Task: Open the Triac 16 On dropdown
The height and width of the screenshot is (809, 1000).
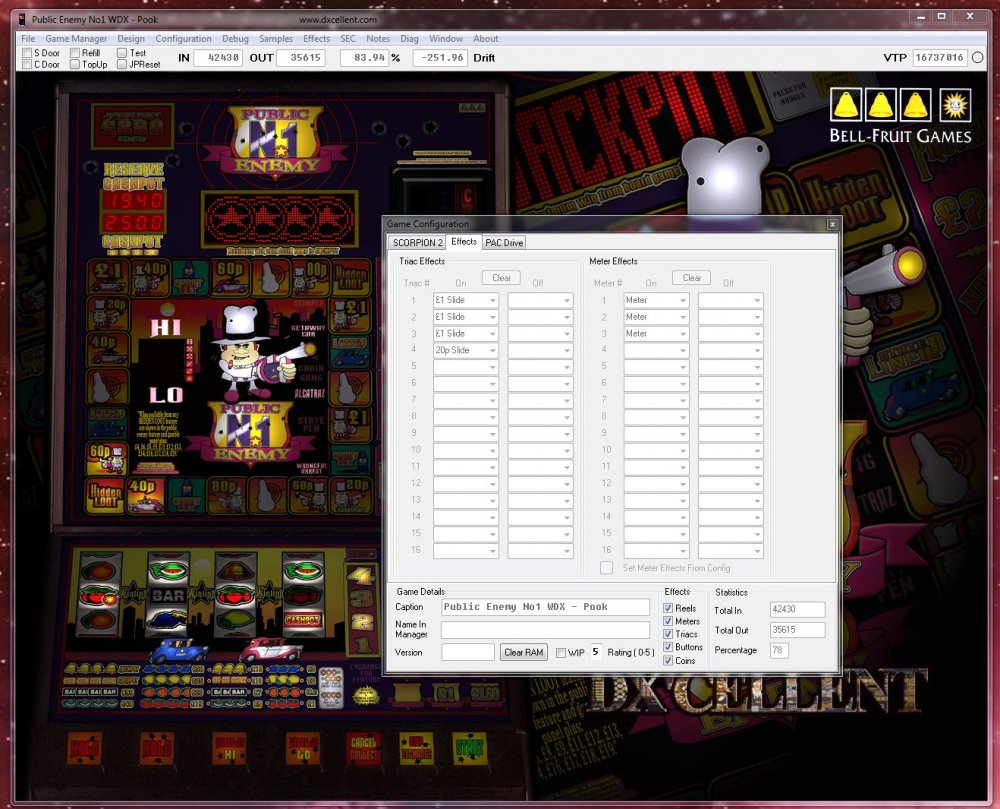Action: [466, 550]
